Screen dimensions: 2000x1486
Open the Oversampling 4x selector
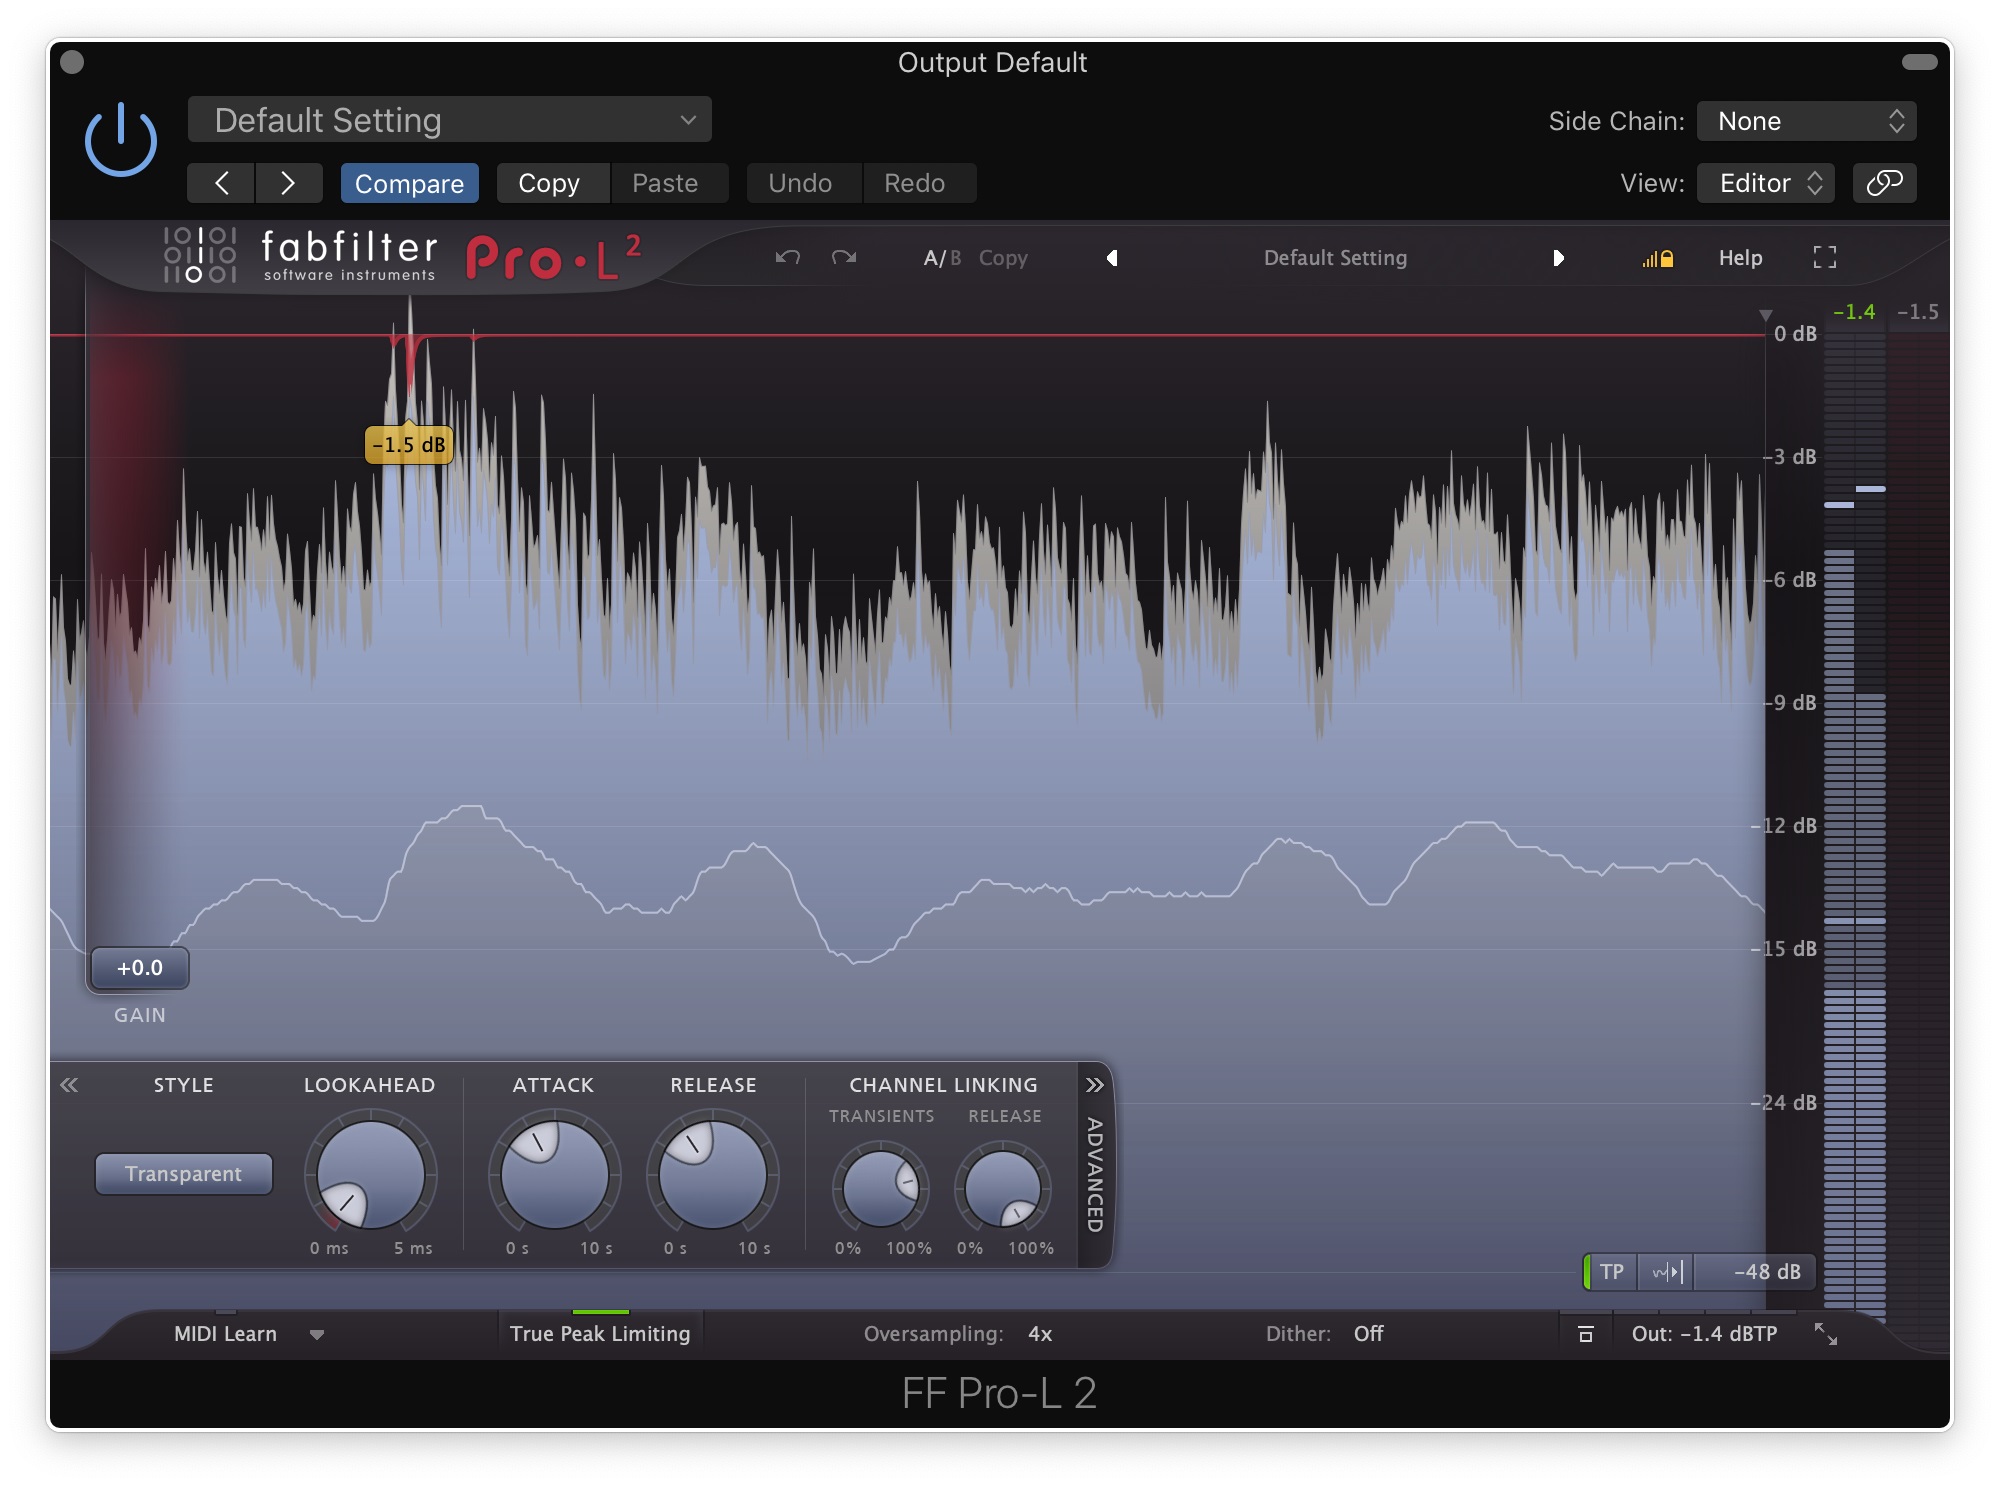point(1040,1334)
